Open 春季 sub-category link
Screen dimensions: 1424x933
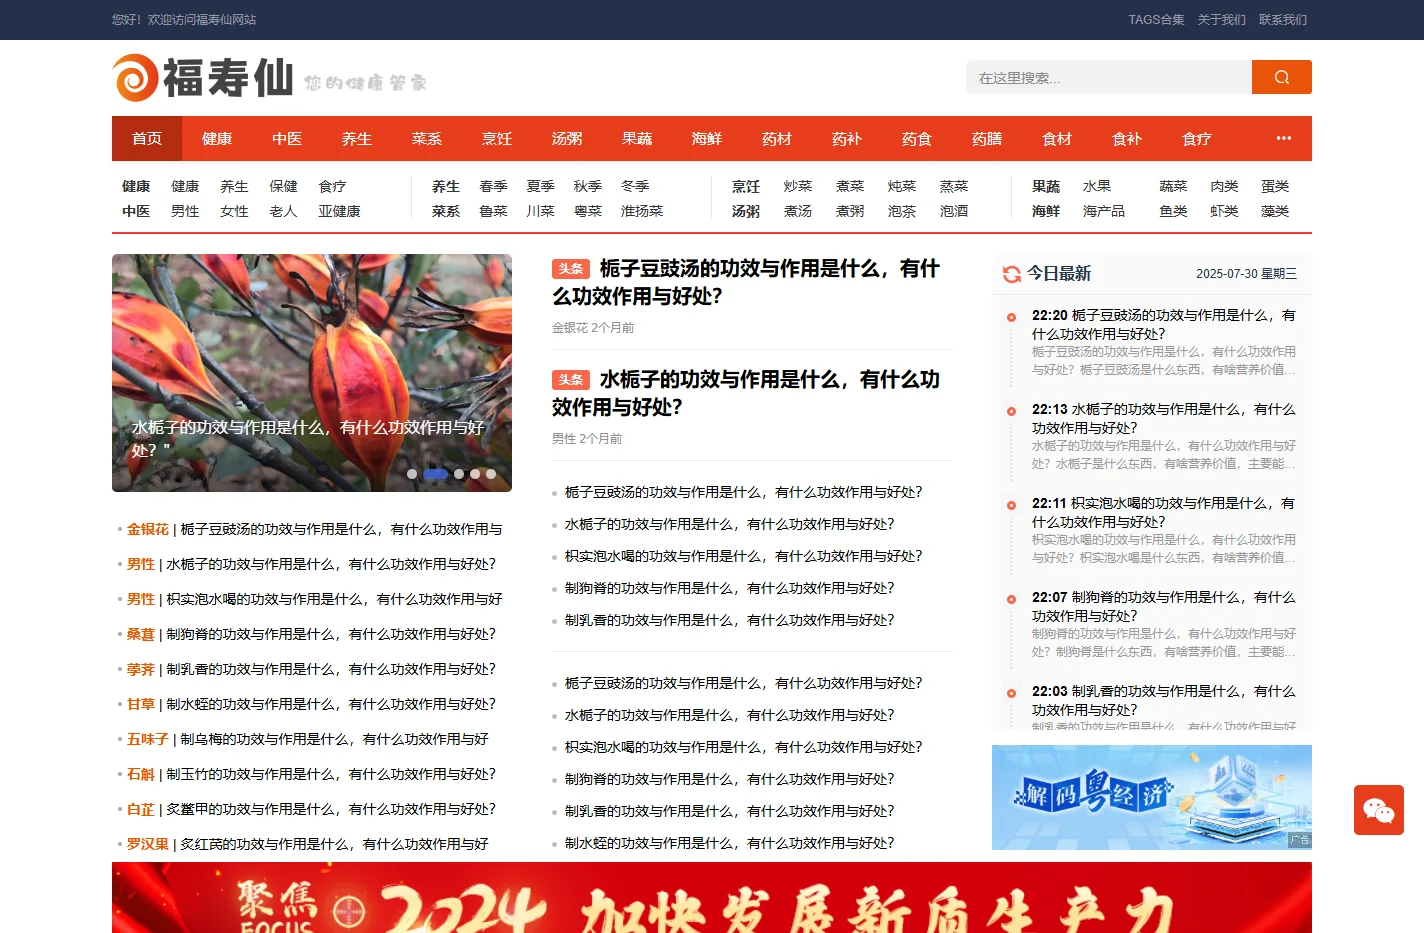coord(493,186)
